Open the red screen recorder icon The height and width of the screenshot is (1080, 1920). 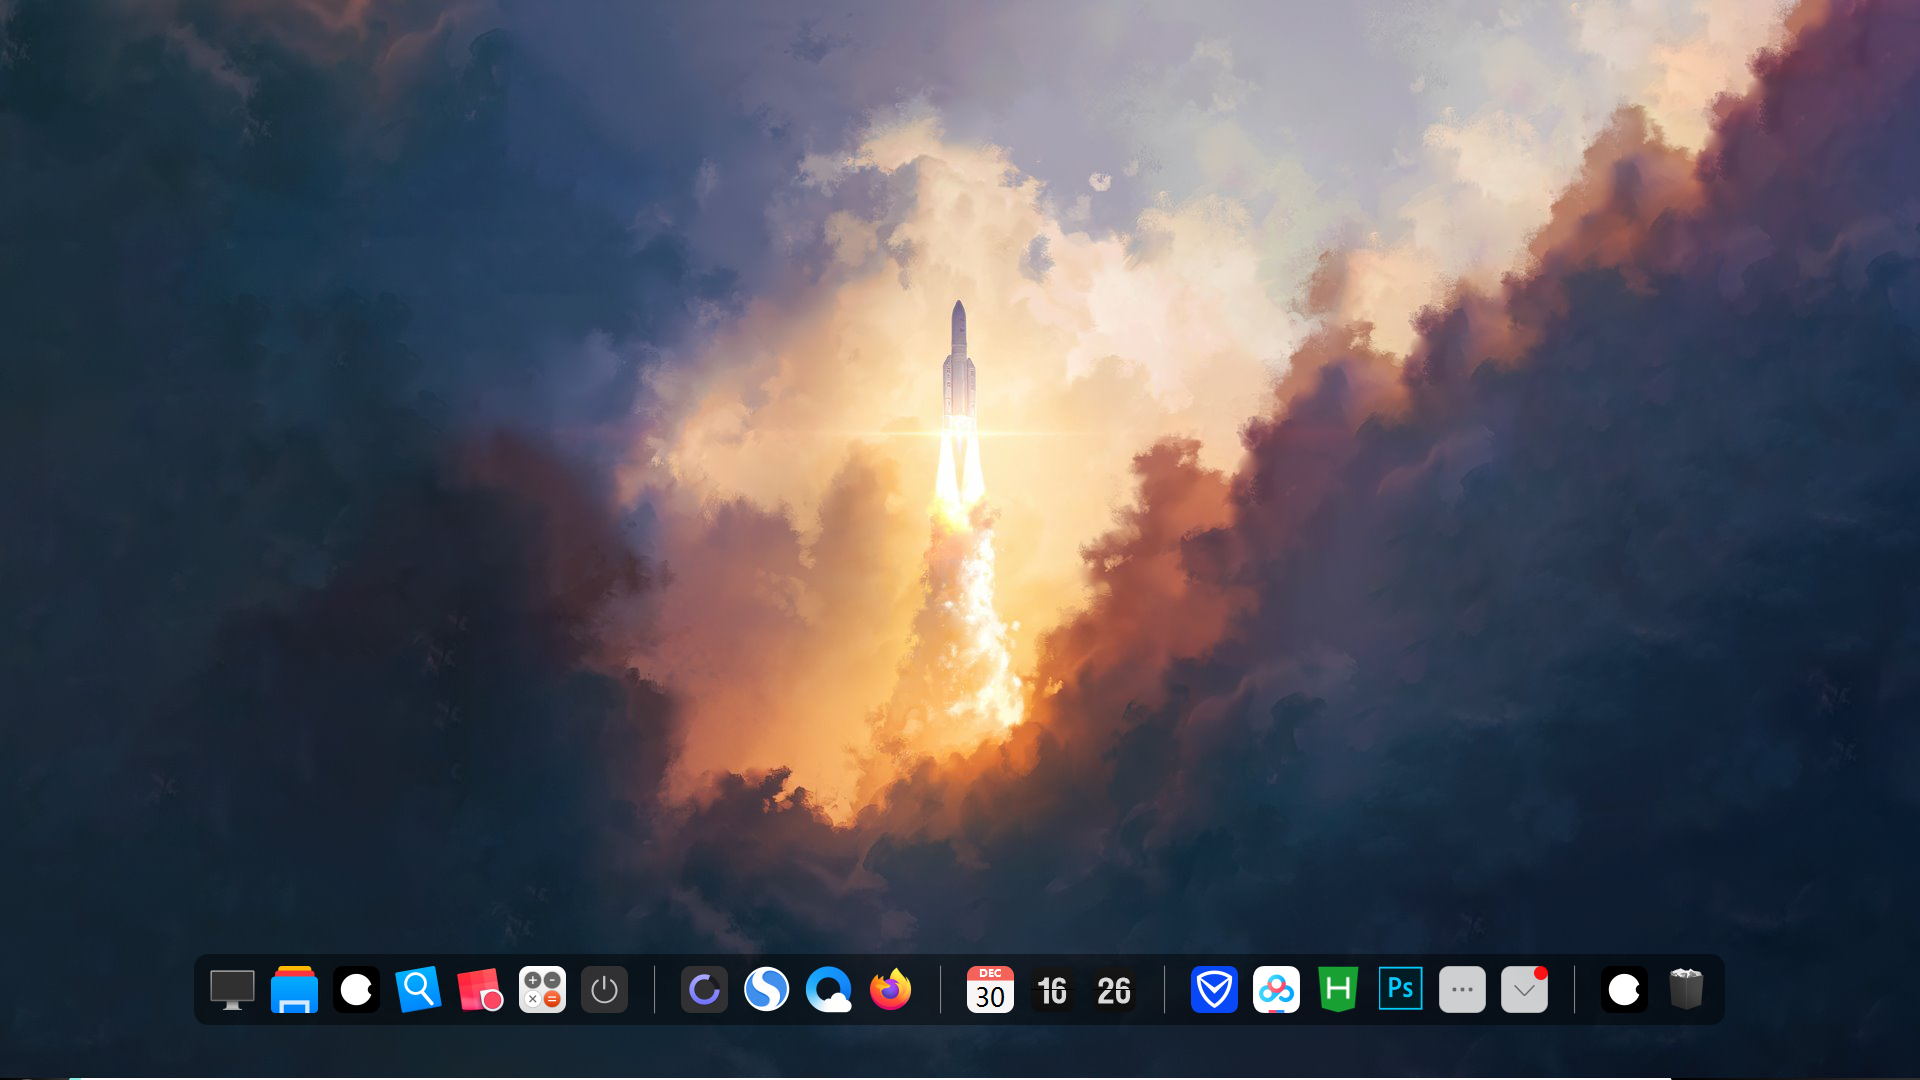coord(480,990)
